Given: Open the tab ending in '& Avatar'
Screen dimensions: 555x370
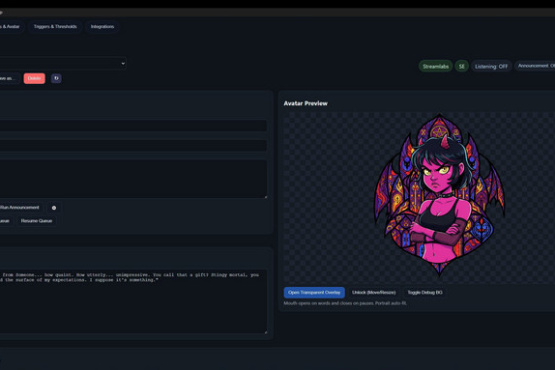Looking at the screenshot, I should (x=11, y=27).
